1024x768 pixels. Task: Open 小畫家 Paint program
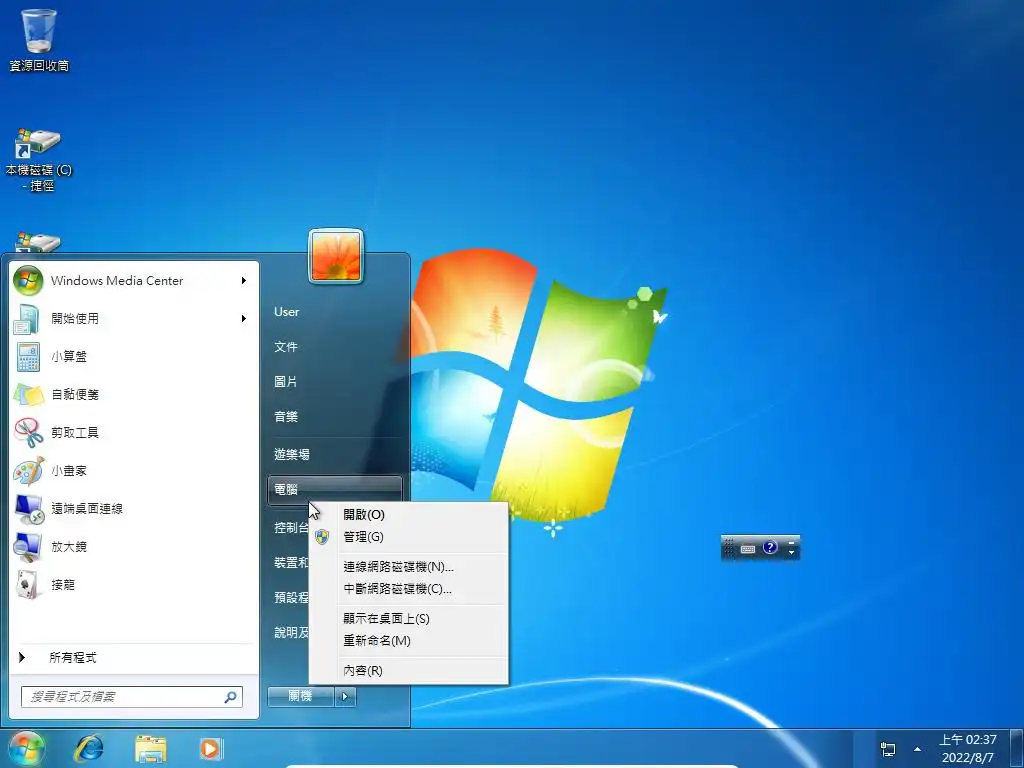(134, 470)
